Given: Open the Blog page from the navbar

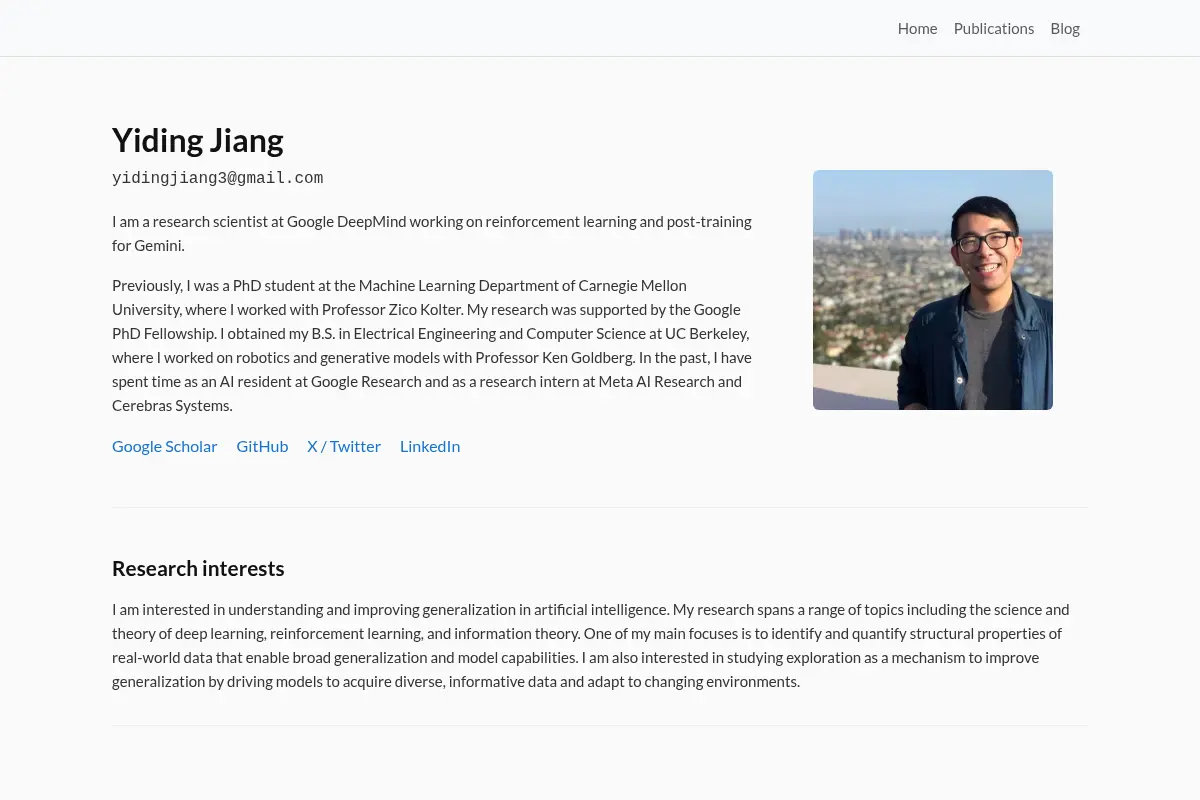Looking at the screenshot, I should (1065, 28).
